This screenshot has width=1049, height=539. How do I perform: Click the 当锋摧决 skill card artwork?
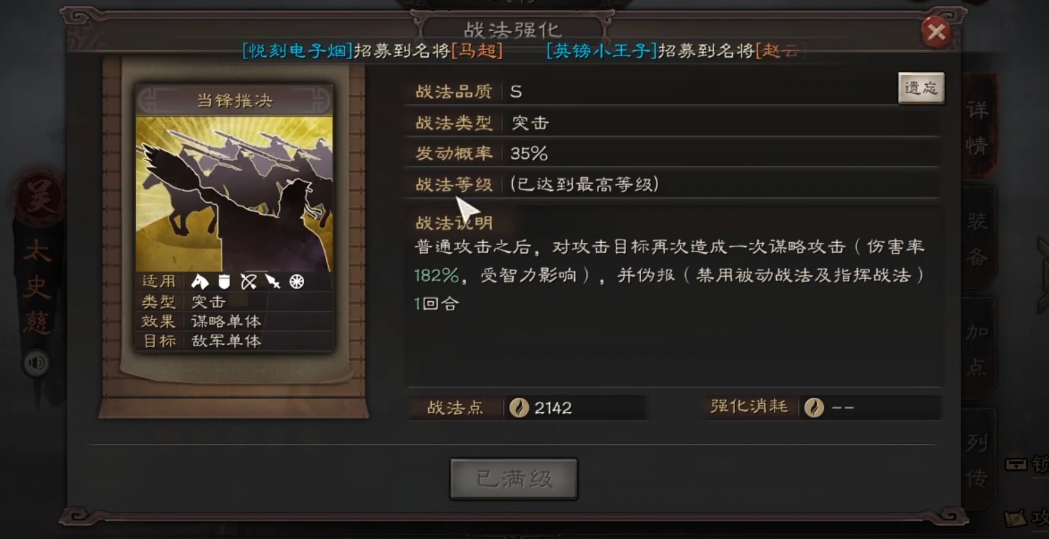tap(234, 194)
